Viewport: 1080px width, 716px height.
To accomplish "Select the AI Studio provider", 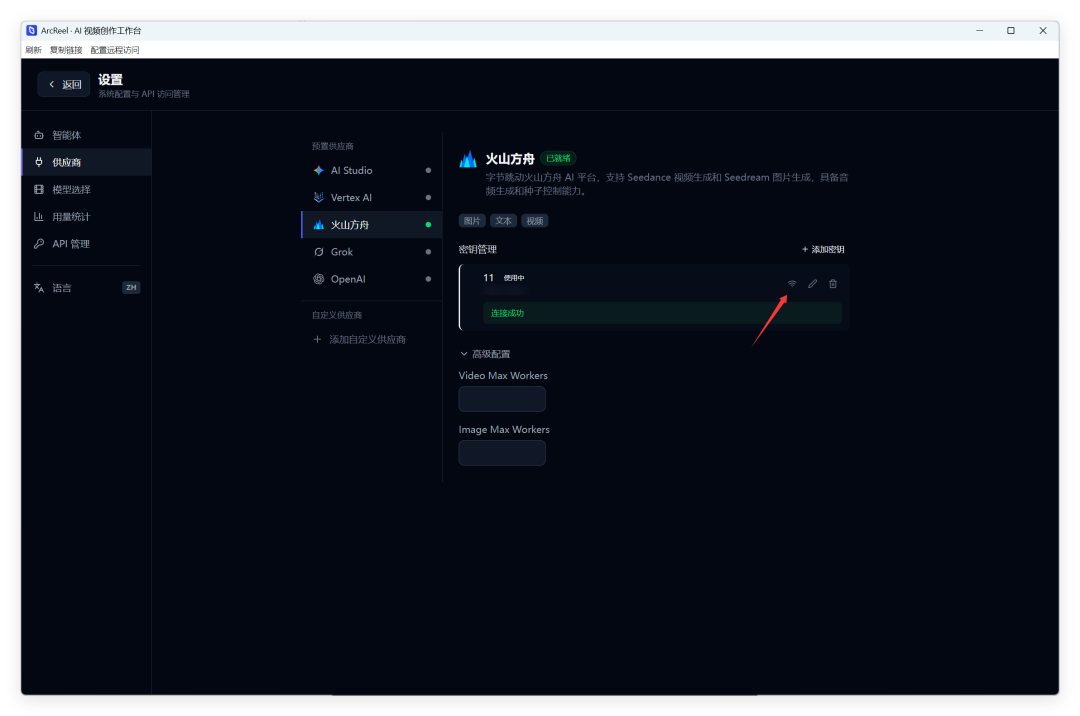I will pos(372,170).
